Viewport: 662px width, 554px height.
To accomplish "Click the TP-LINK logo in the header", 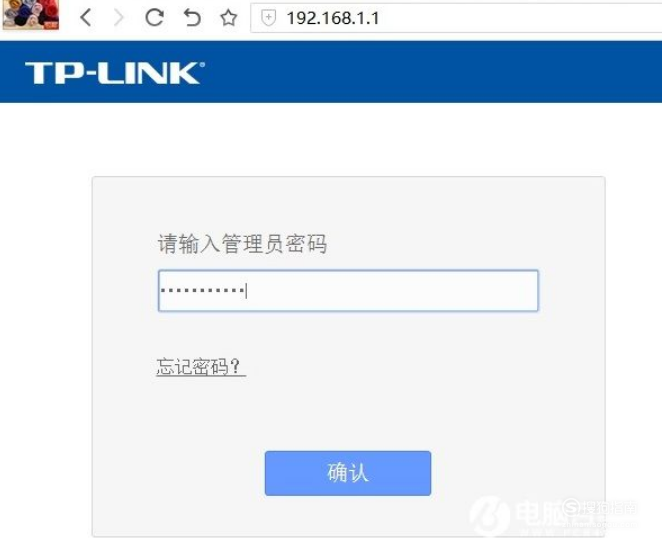I will click(115, 73).
